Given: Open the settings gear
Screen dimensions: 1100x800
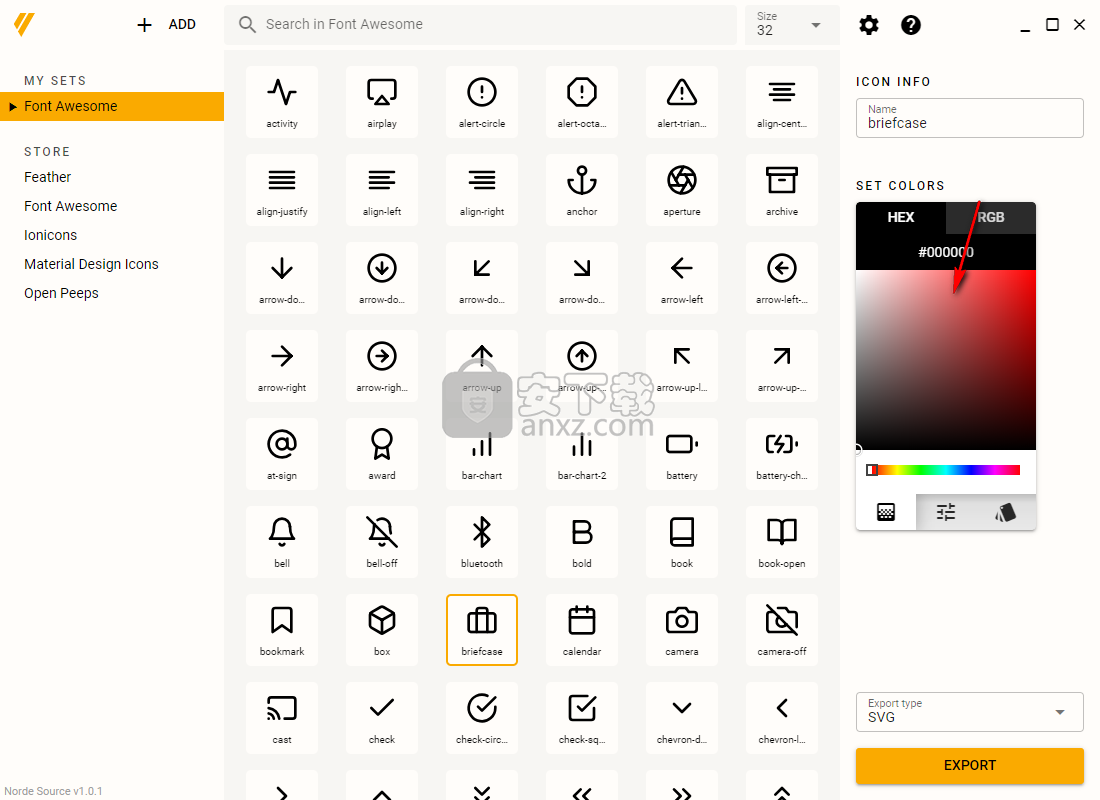Looking at the screenshot, I should (x=868, y=25).
